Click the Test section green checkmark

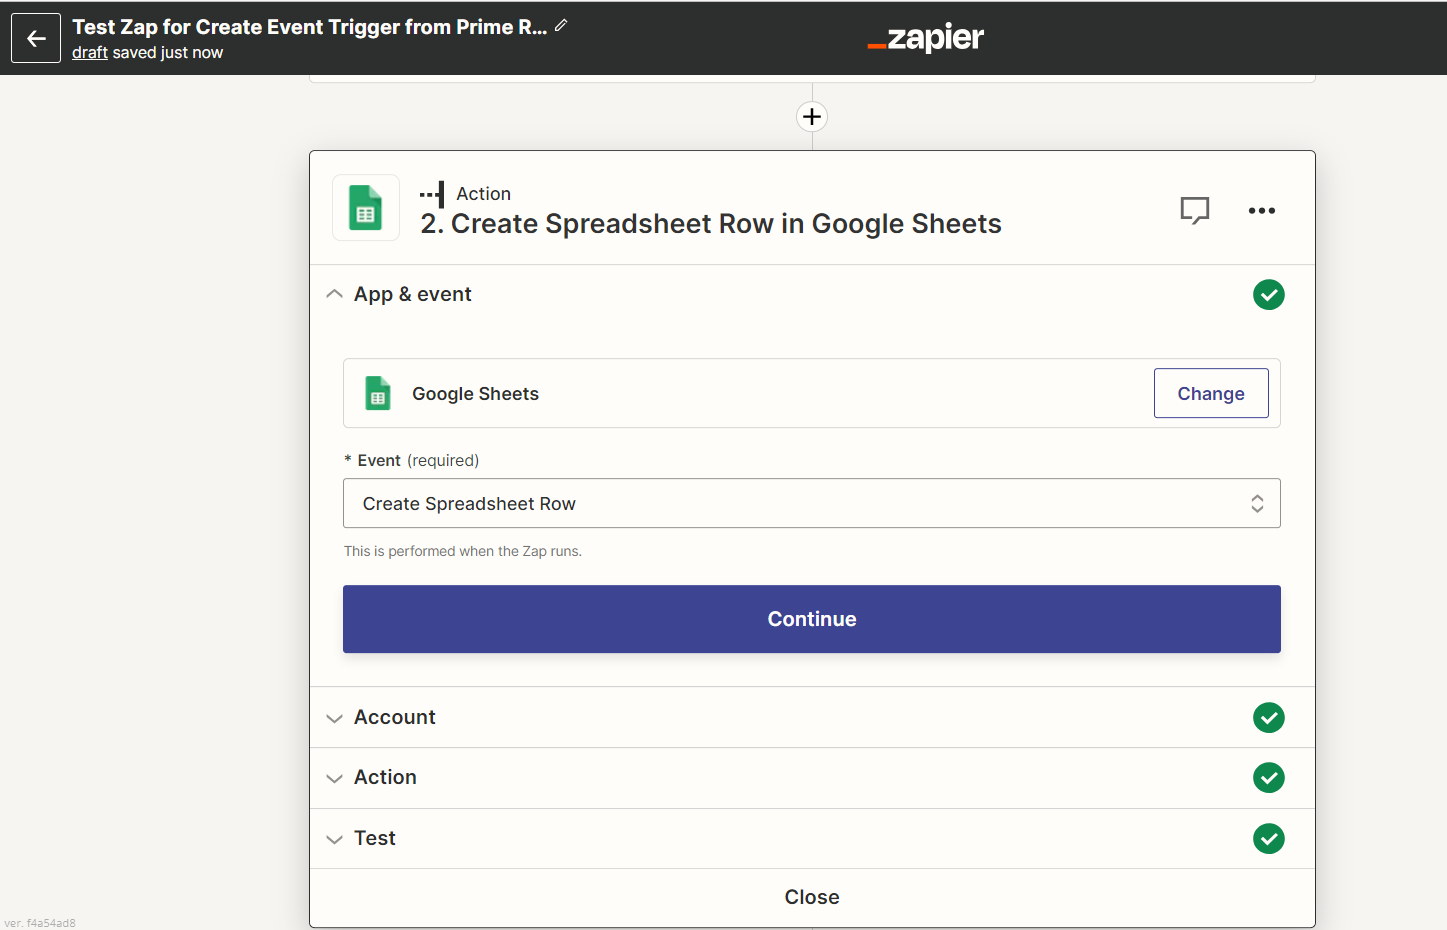pos(1268,839)
